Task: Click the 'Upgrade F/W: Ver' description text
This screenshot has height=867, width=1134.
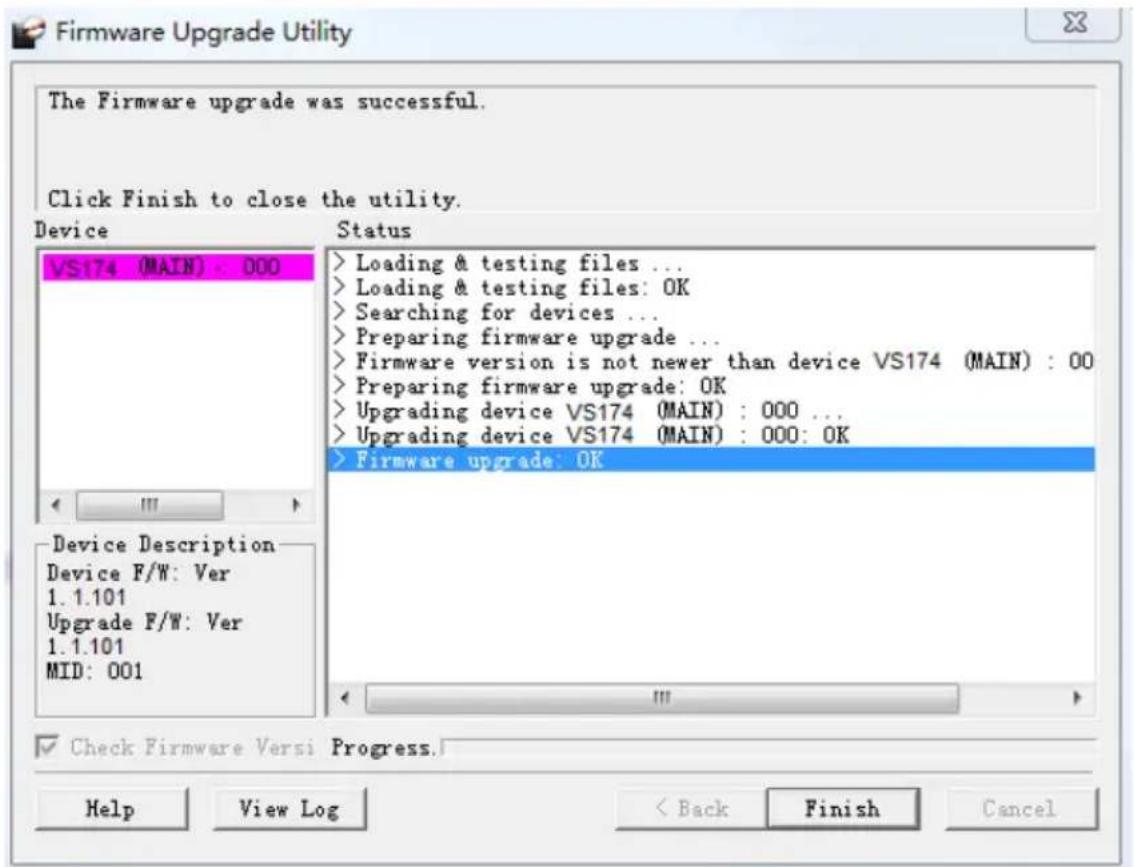Action: [x=145, y=623]
